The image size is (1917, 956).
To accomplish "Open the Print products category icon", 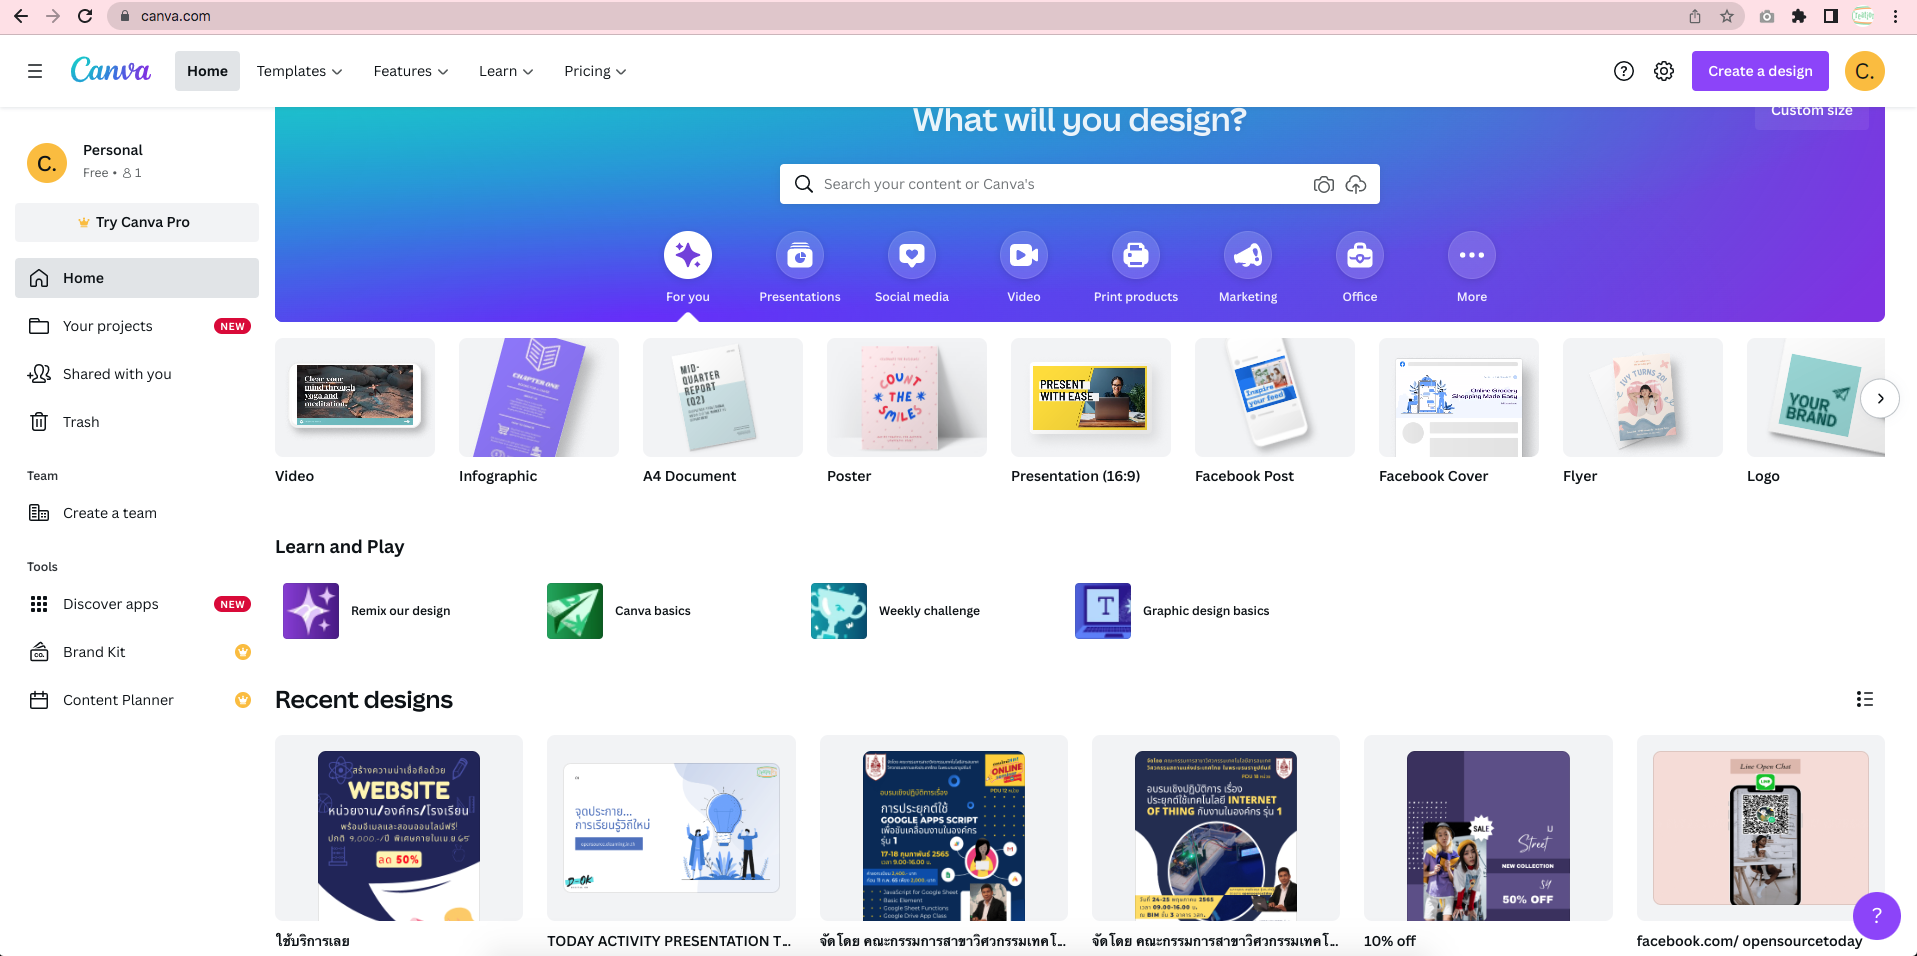I will click(x=1135, y=256).
